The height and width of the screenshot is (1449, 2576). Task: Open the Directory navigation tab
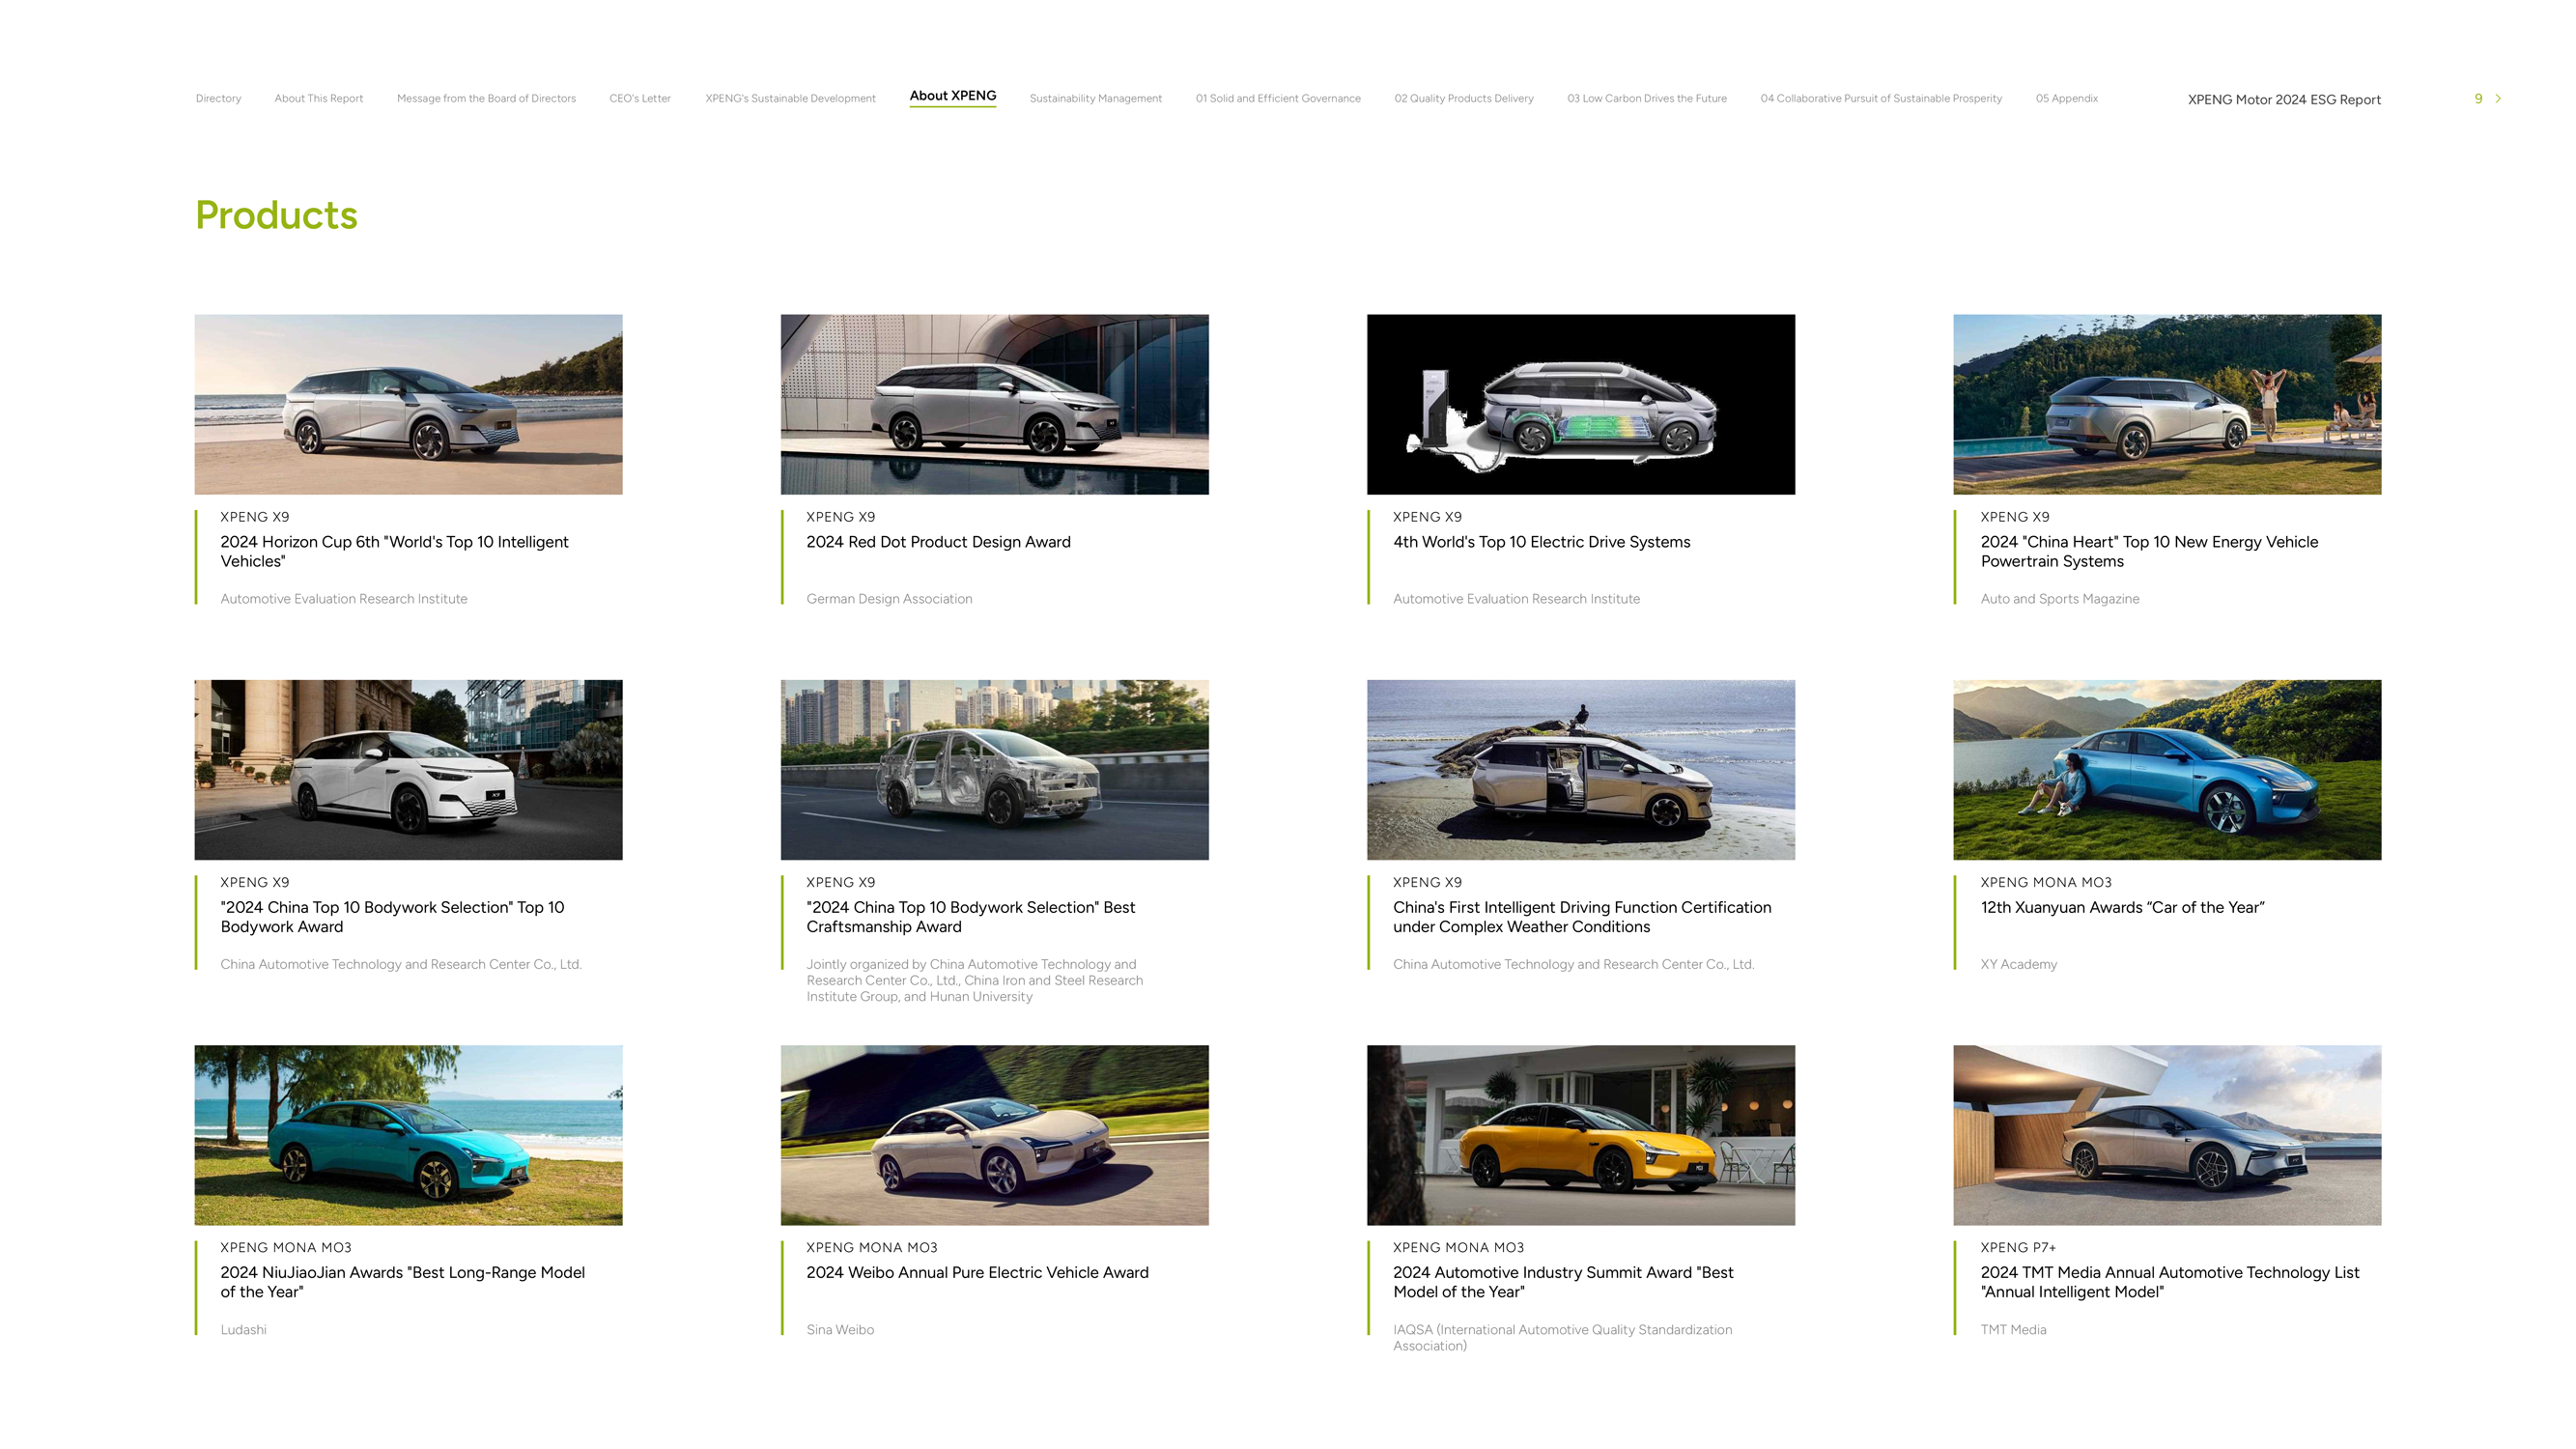218,98
